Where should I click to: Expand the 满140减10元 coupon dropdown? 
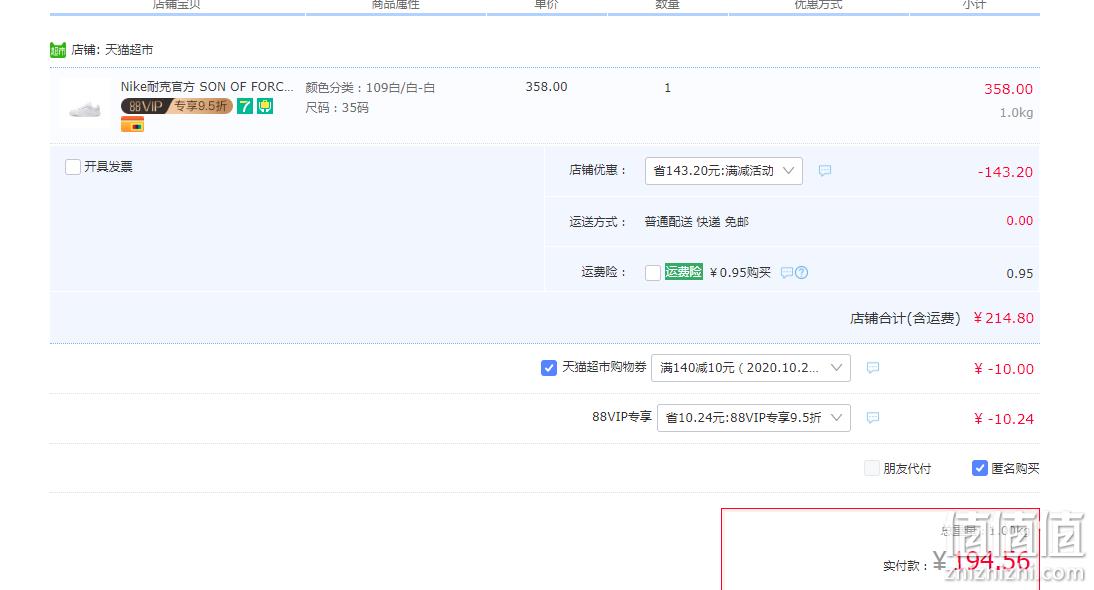(x=751, y=368)
